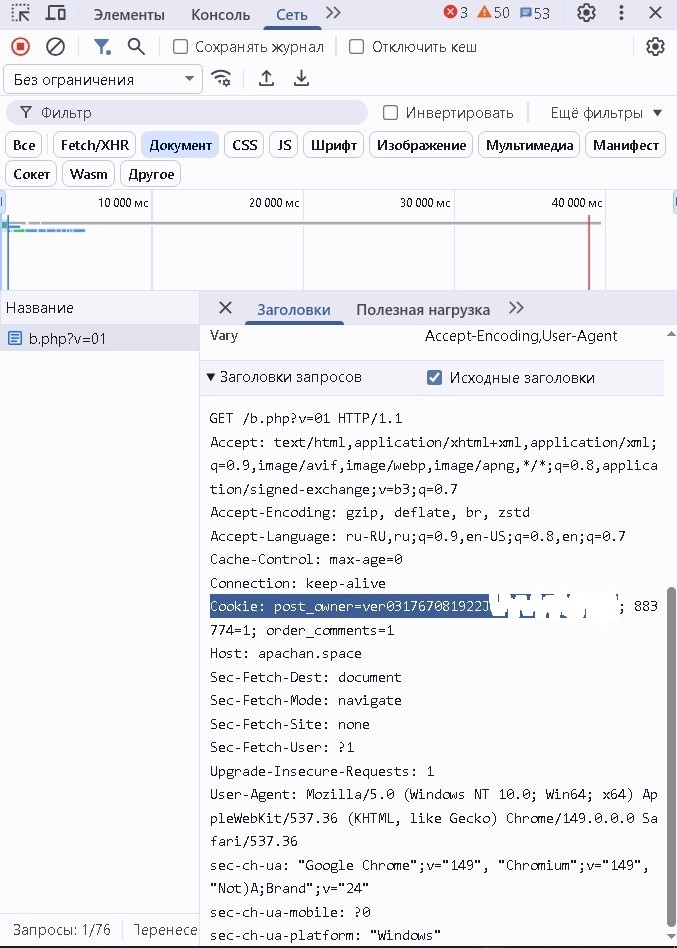Select the Сокет filter chip
This screenshot has width=677, height=948.
coord(31,174)
